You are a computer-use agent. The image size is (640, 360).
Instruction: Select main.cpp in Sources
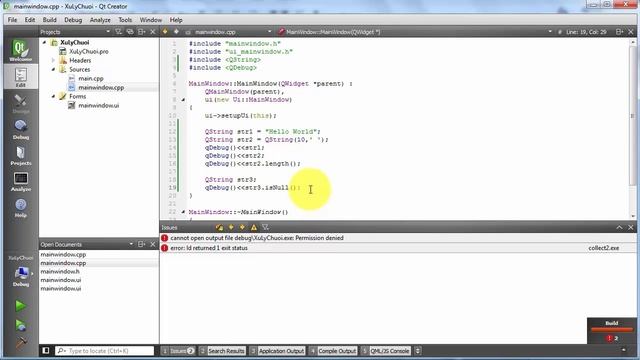[x=91, y=78]
